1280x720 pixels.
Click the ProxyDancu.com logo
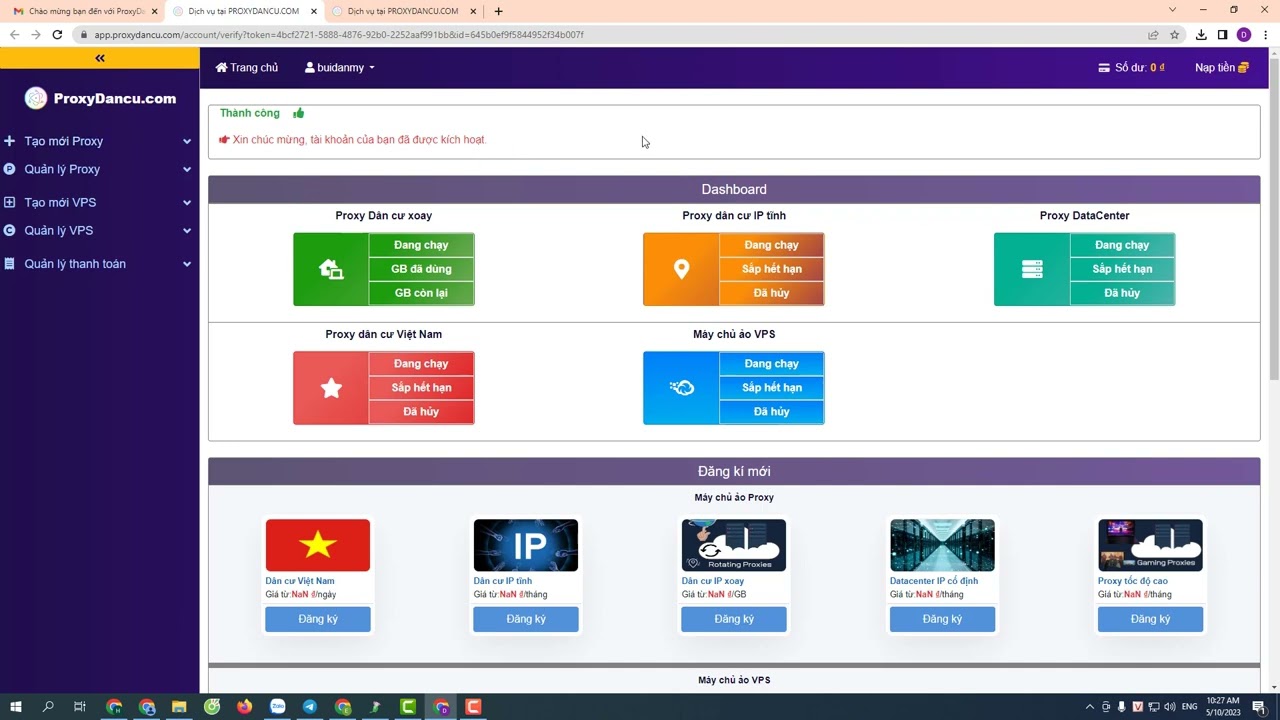coord(100,98)
